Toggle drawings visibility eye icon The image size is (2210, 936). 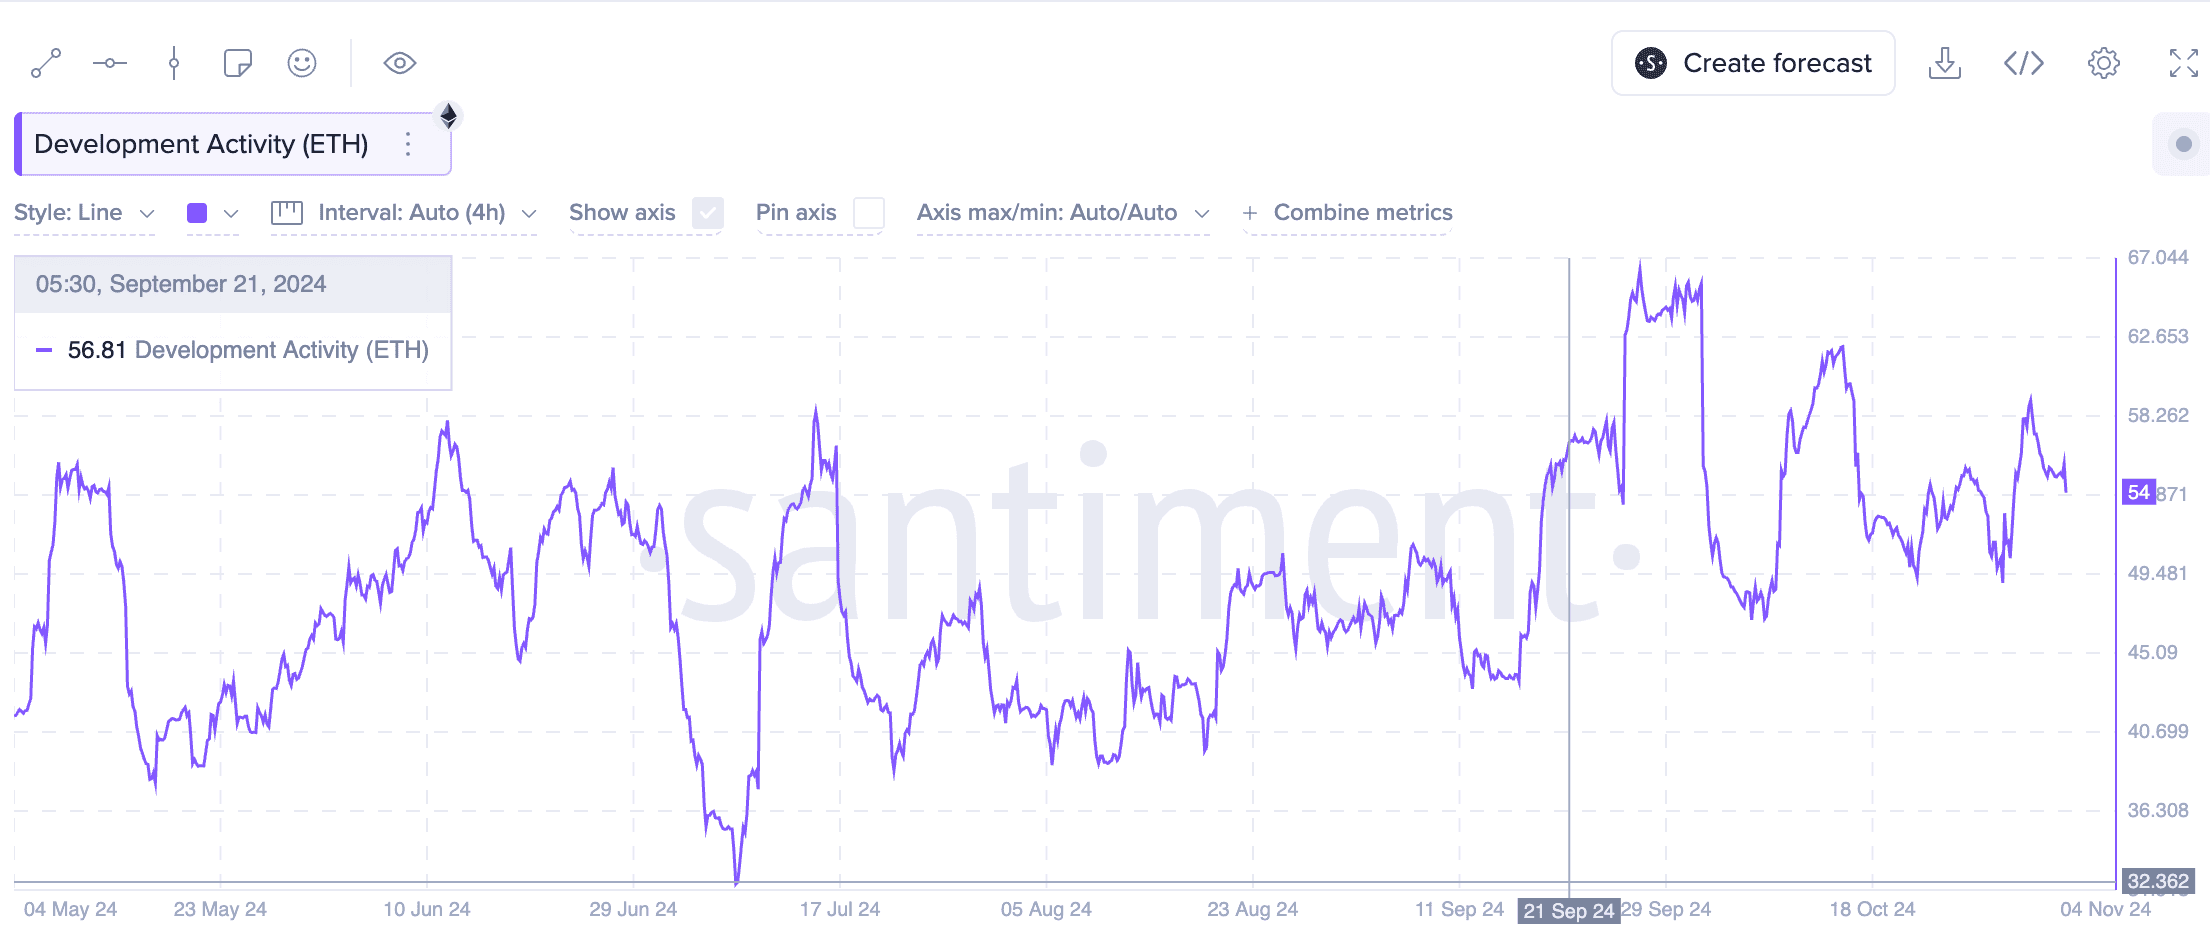point(400,63)
